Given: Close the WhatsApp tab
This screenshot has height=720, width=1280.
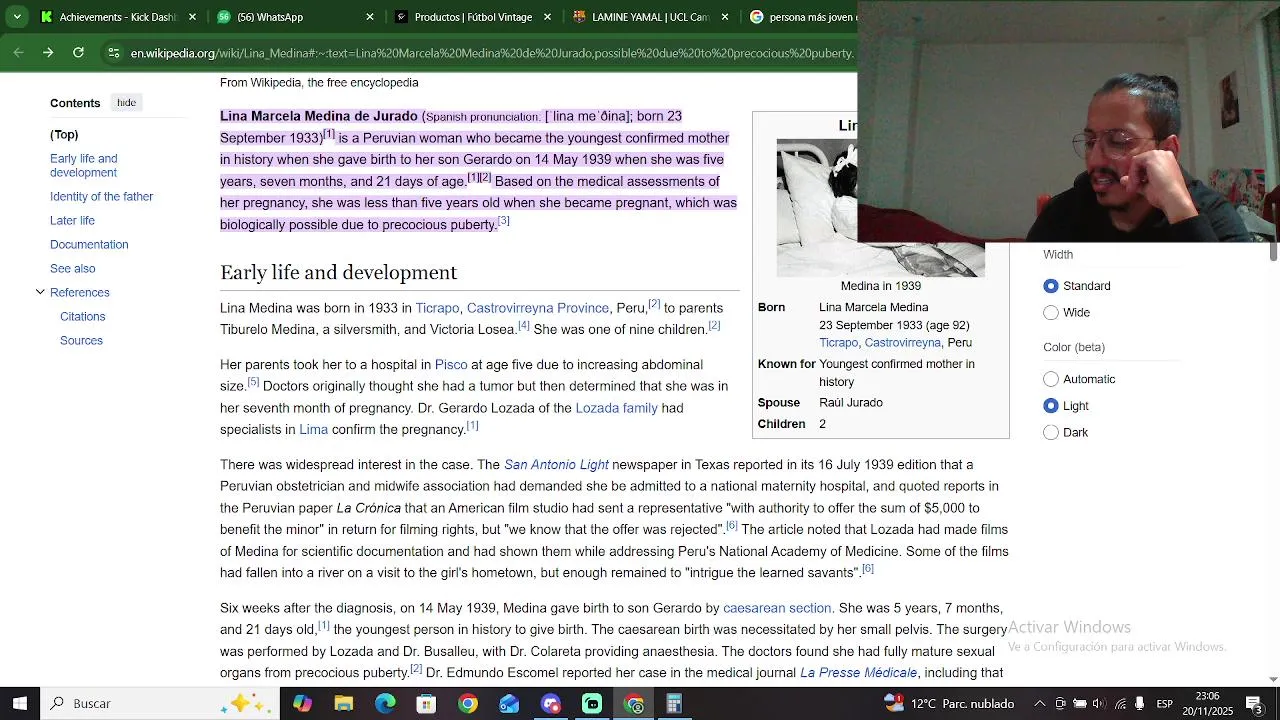Looking at the screenshot, I should tap(370, 17).
